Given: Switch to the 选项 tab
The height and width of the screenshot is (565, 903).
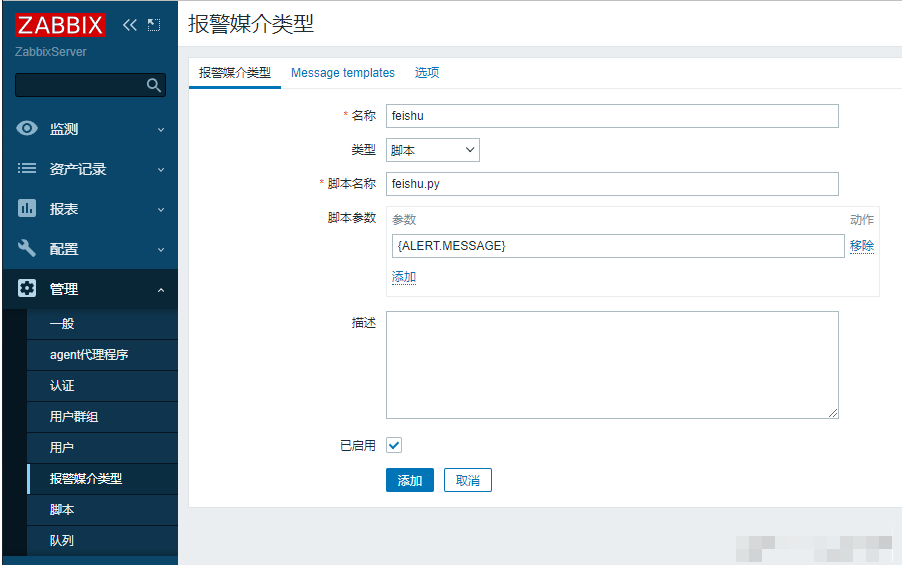Looking at the screenshot, I should coord(427,73).
